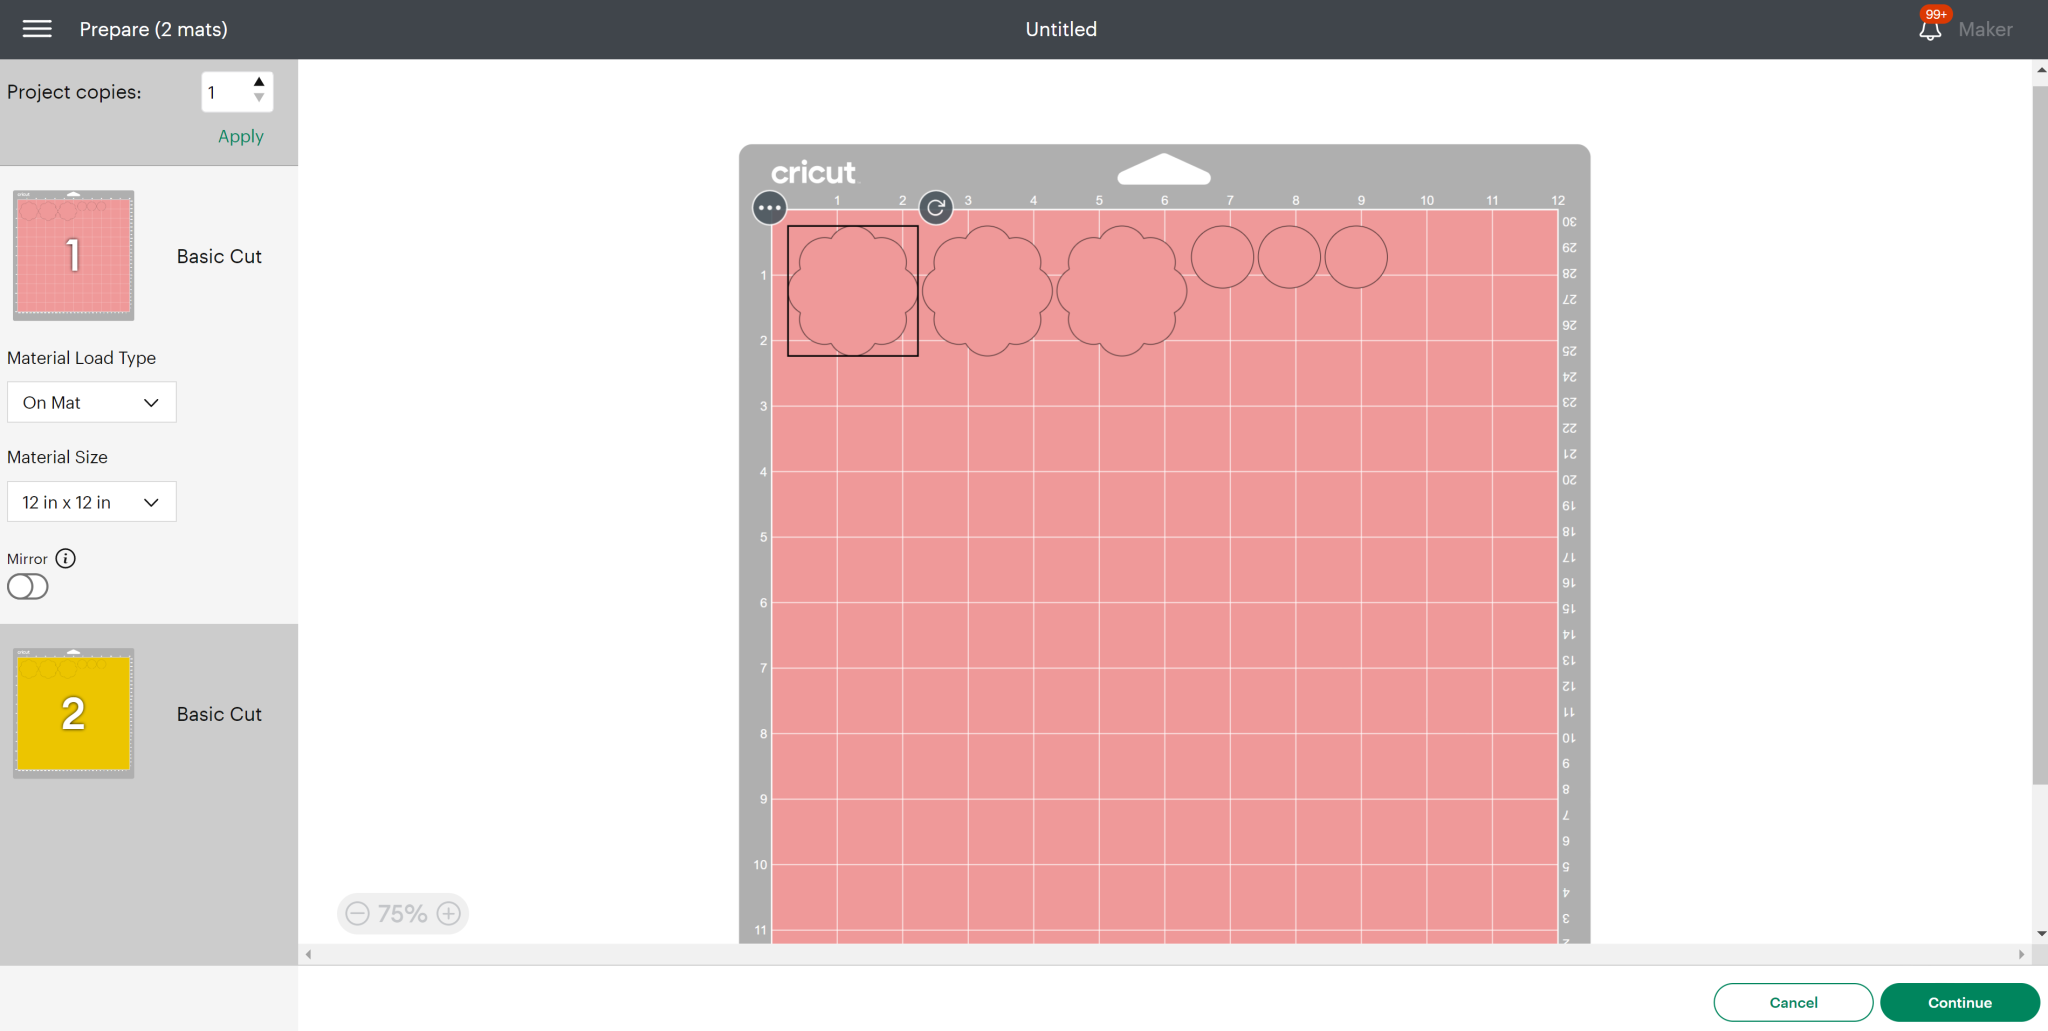Viewport: 2048px width, 1031px height.
Task: Select the second circle on mat
Action: coord(1289,257)
